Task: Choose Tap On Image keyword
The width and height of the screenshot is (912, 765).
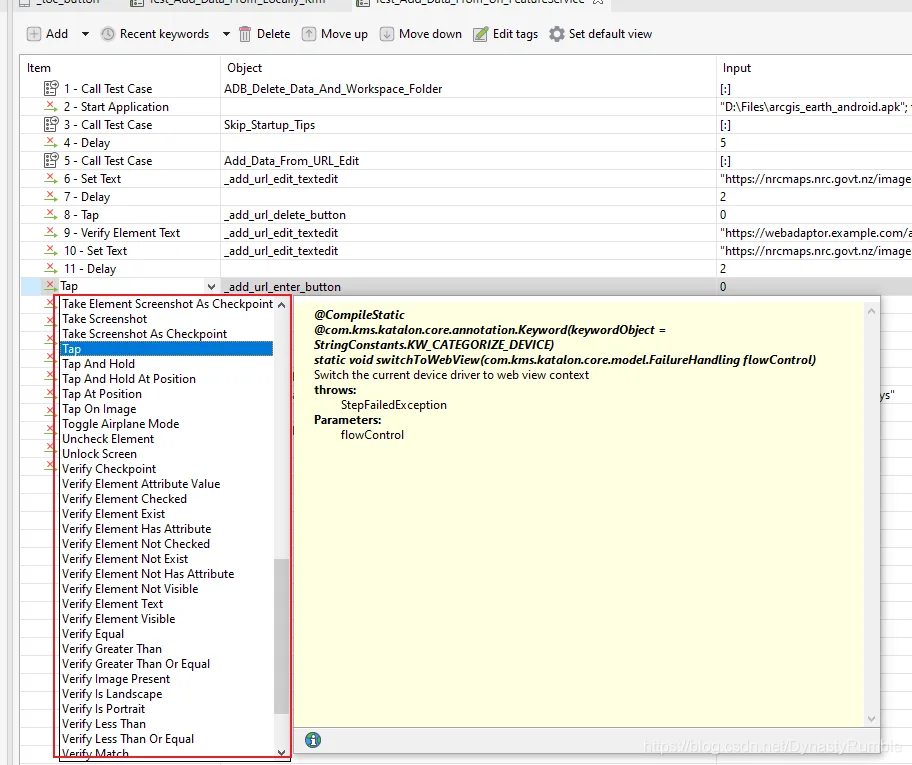Action: 167,409
